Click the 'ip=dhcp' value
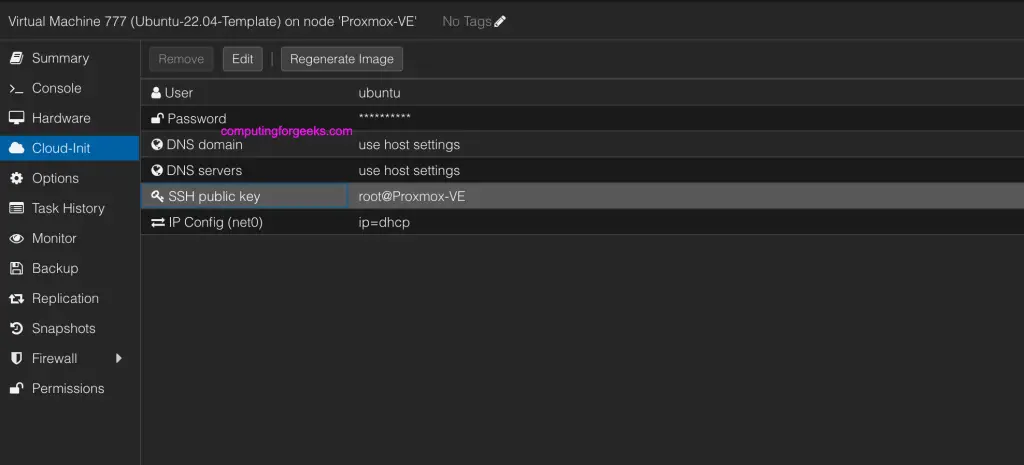The width and height of the screenshot is (1024, 465). coord(384,223)
